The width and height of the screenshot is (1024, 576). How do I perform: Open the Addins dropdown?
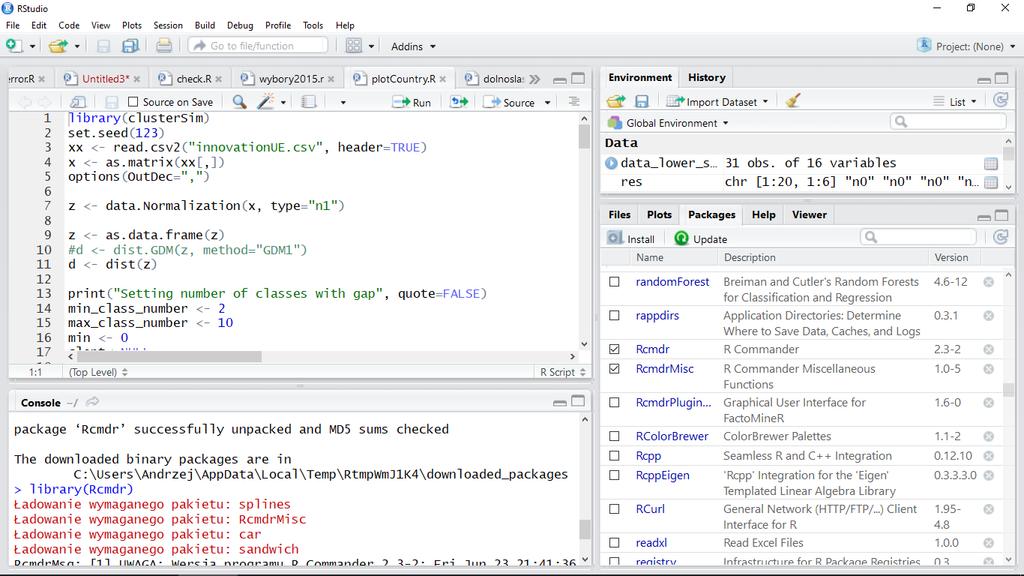tap(413, 46)
